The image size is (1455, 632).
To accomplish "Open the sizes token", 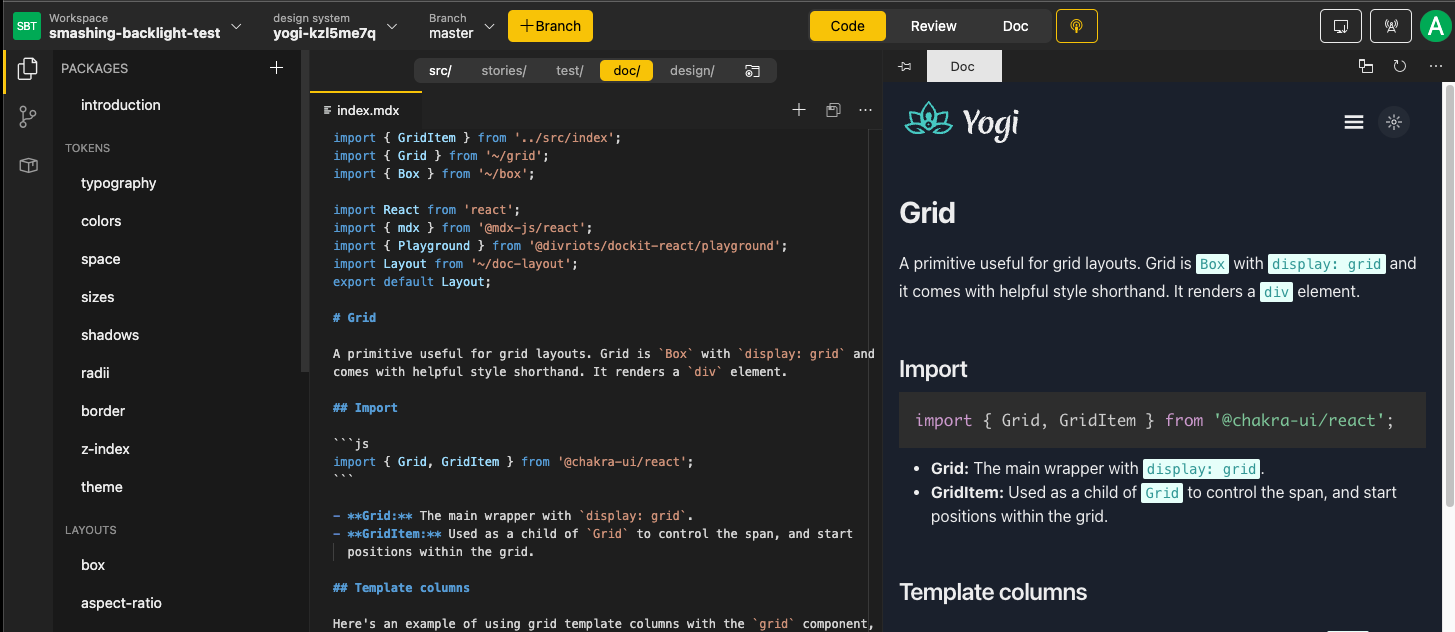I will point(98,297).
